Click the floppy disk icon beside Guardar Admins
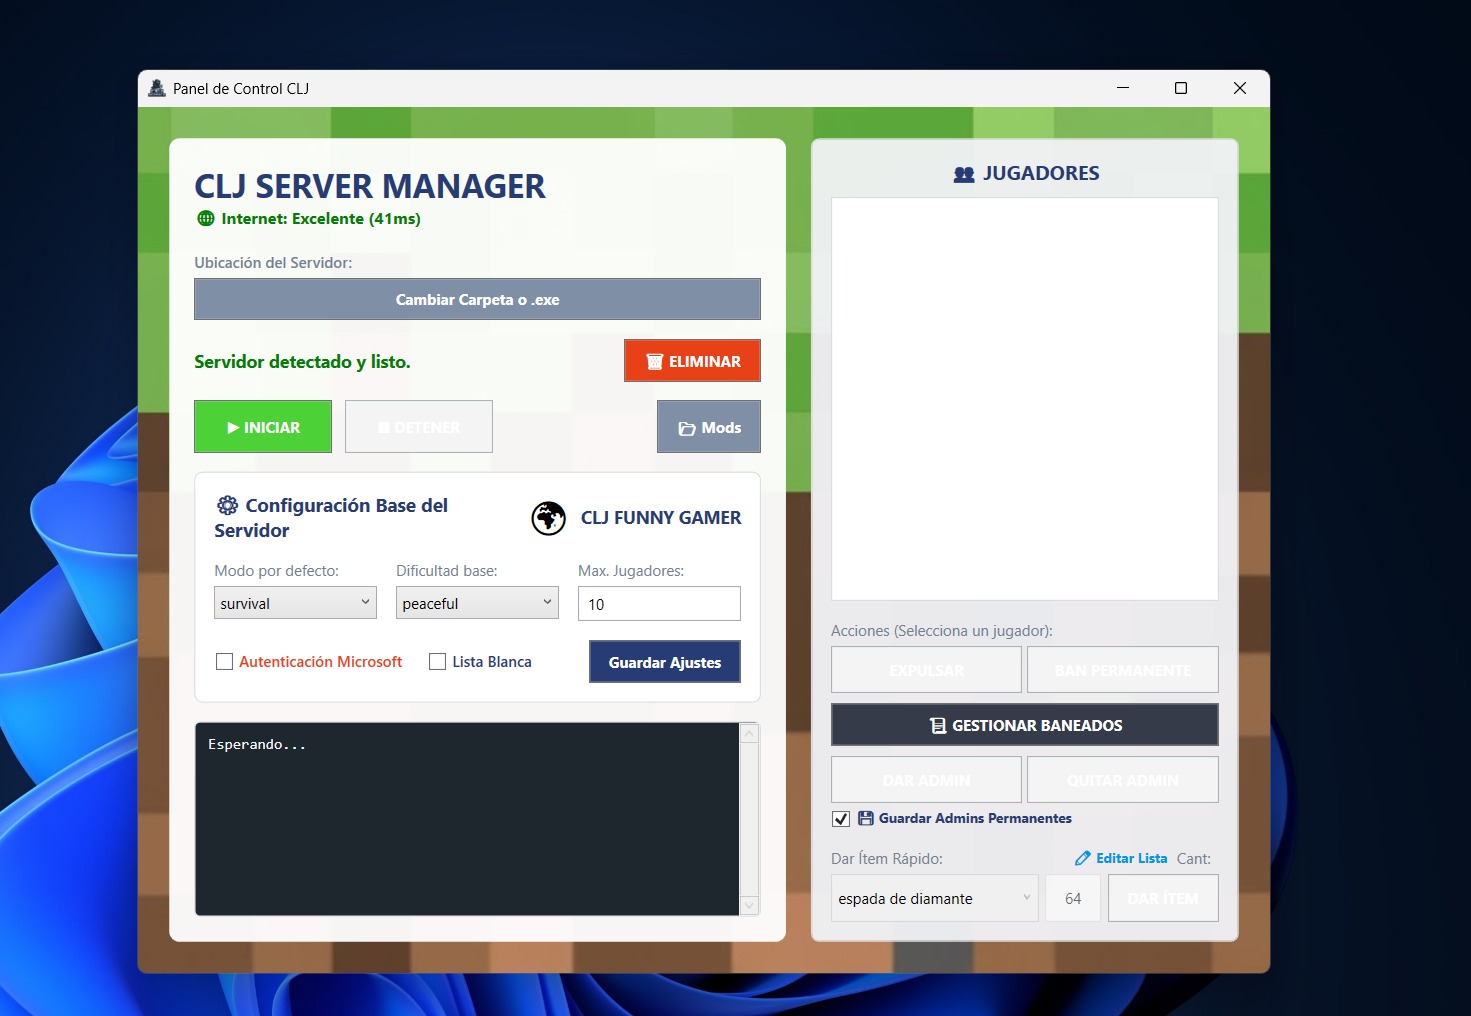The width and height of the screenshot is (1471, 1016). 866,818
